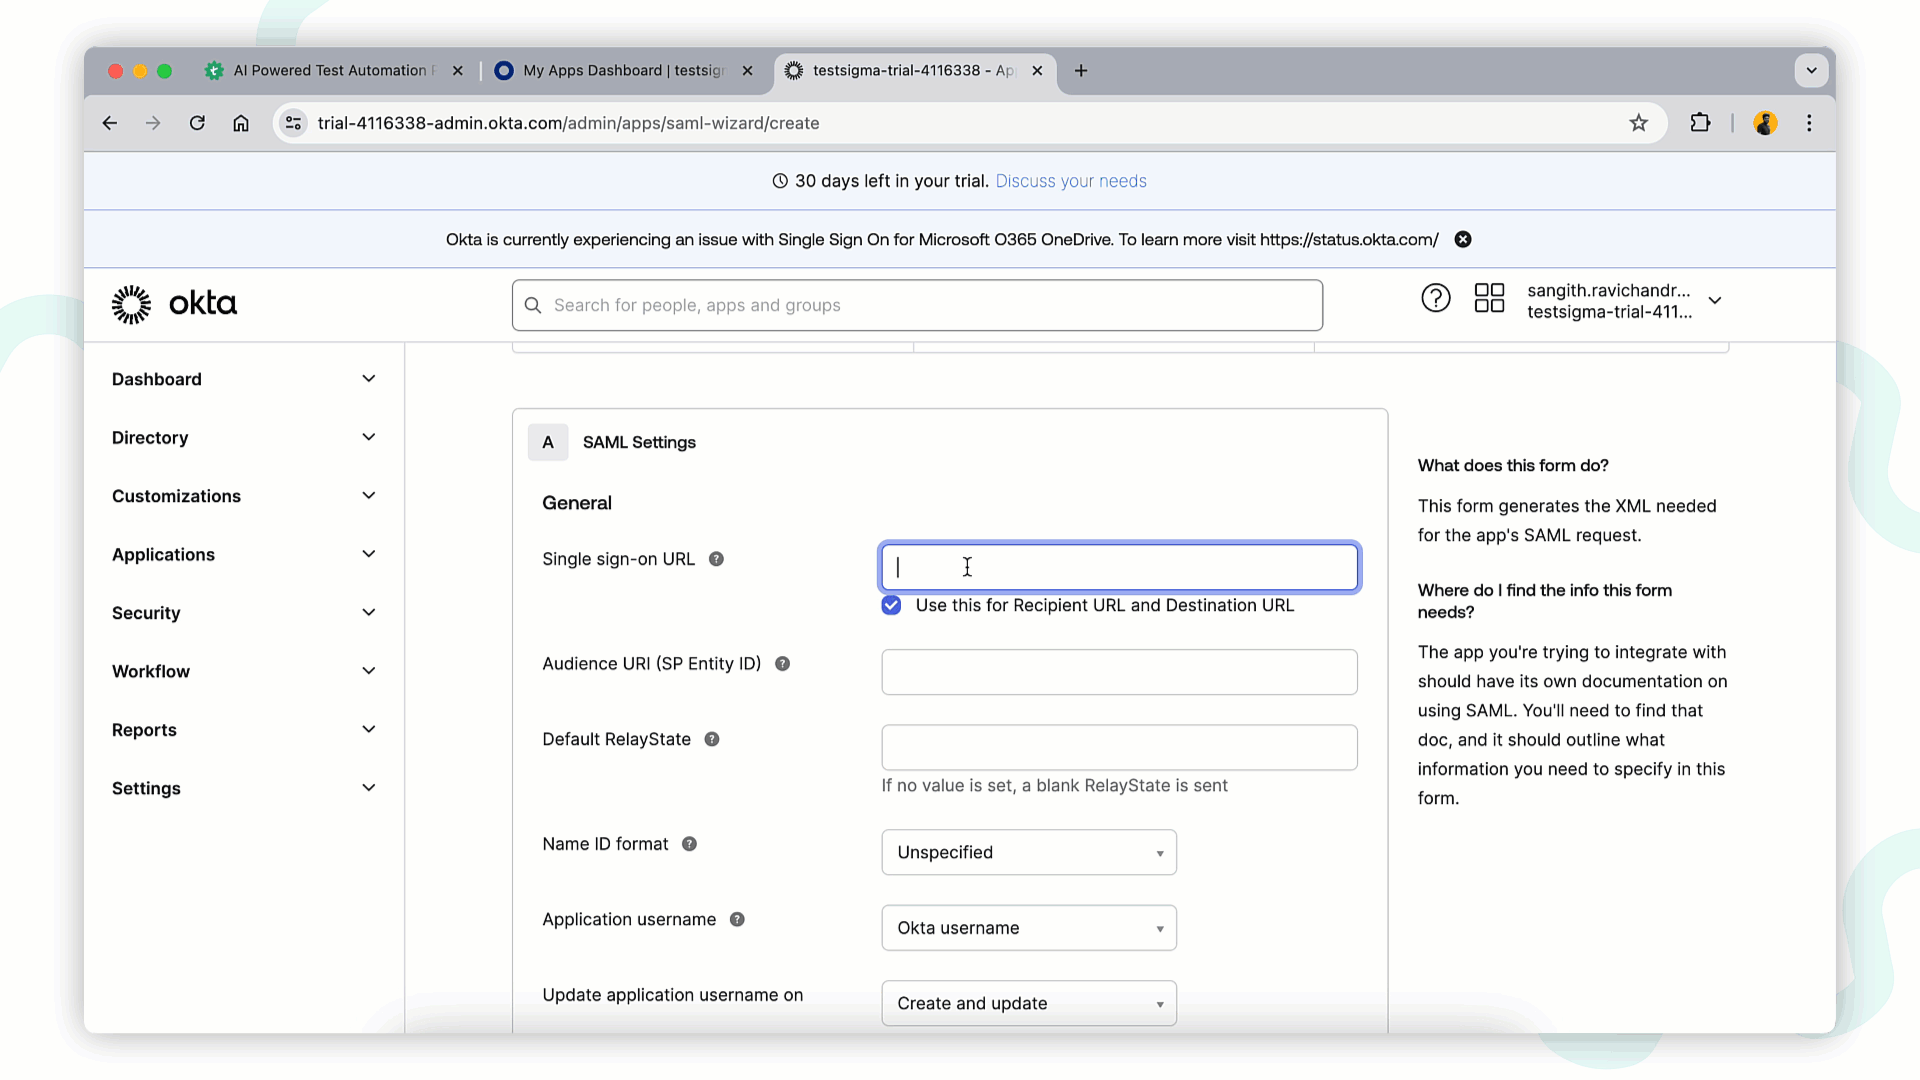The height and width of the screenshot is (1080, 1920).
Task: Open Update application username on dropdown
Action: coord(1029,1004)
